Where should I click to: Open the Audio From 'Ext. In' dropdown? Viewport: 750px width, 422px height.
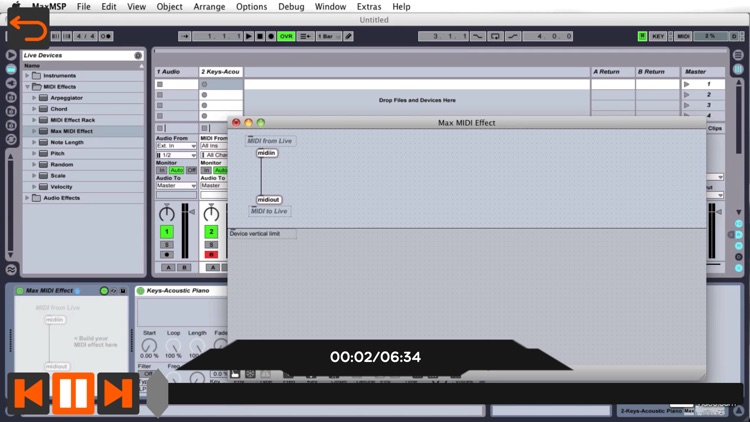click(176, 145)
